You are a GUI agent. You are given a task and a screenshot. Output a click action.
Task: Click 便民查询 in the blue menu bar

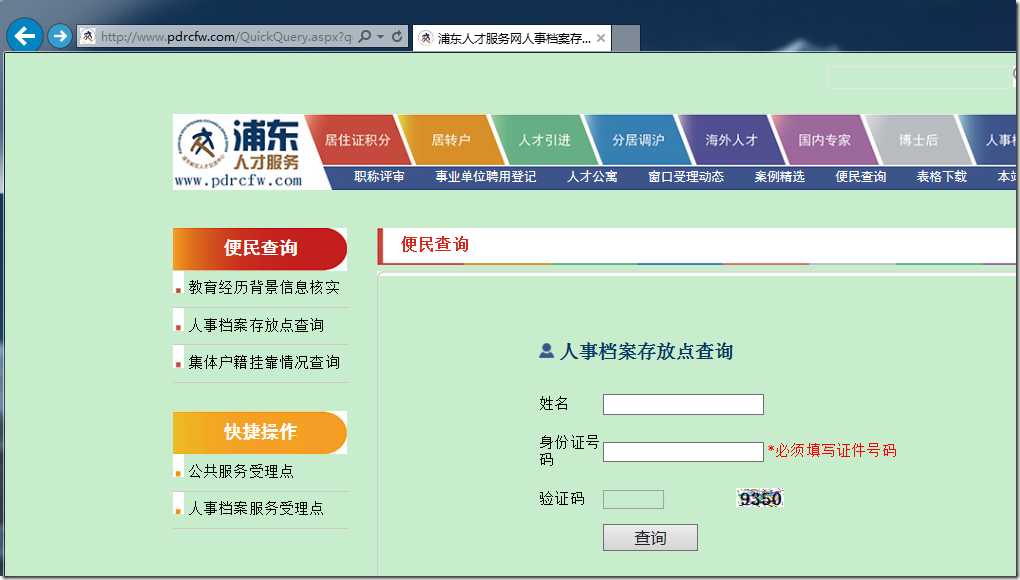coord(861,177)
